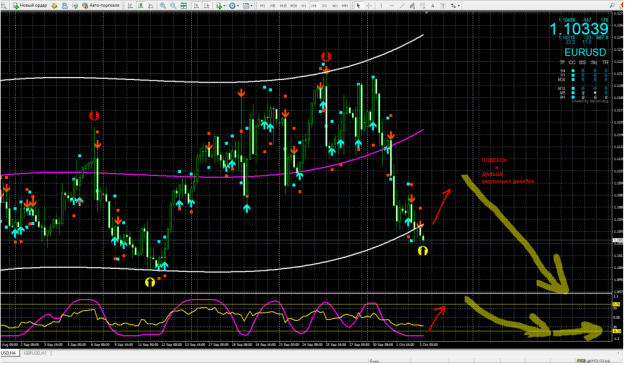Image resolution: width=625 pixels, height=365 pixels.
Task: Toggle the chart shift button
Action: pos(207,6)
